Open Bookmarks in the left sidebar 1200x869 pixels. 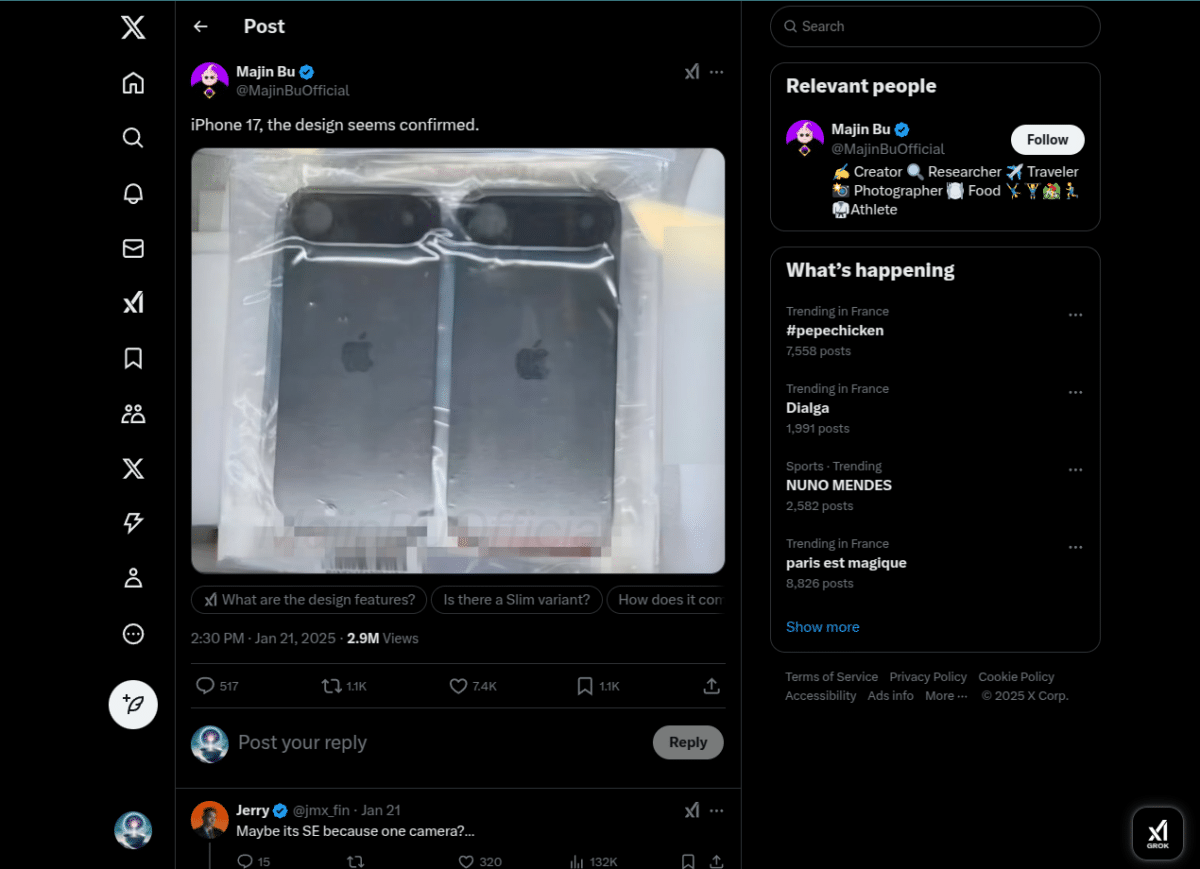pyautogui.click(x=133, y=358)
